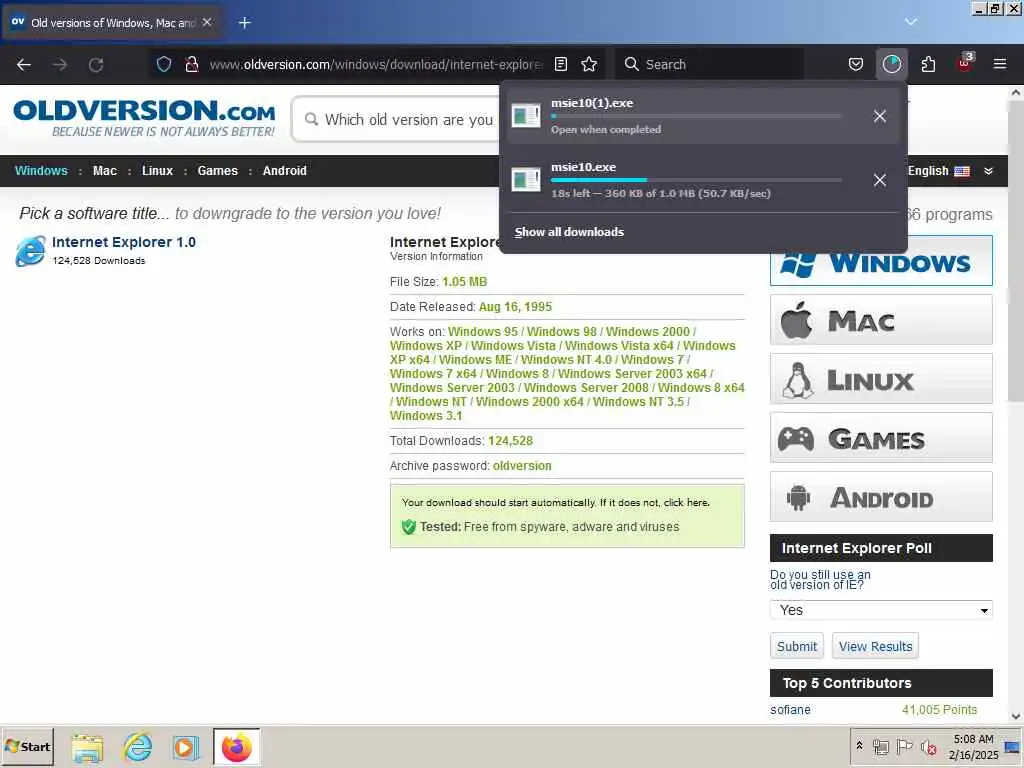Open a new tab with plus icon
1024x768 pixels.
click(245, 23)
